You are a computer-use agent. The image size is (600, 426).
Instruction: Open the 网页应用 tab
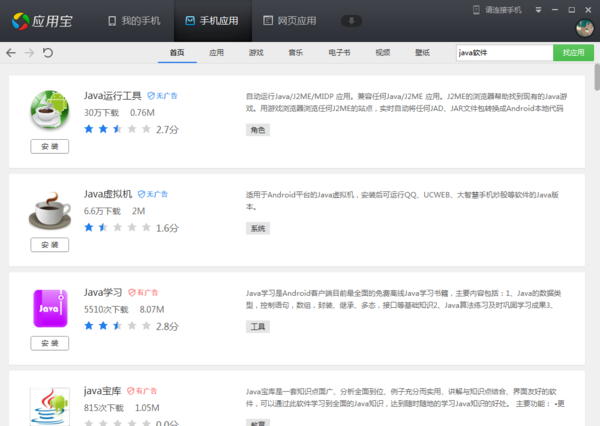pos(290,21)
